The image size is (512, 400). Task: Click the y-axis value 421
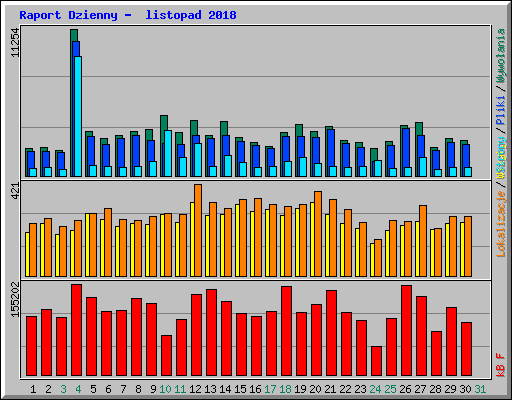pos(15,191)
